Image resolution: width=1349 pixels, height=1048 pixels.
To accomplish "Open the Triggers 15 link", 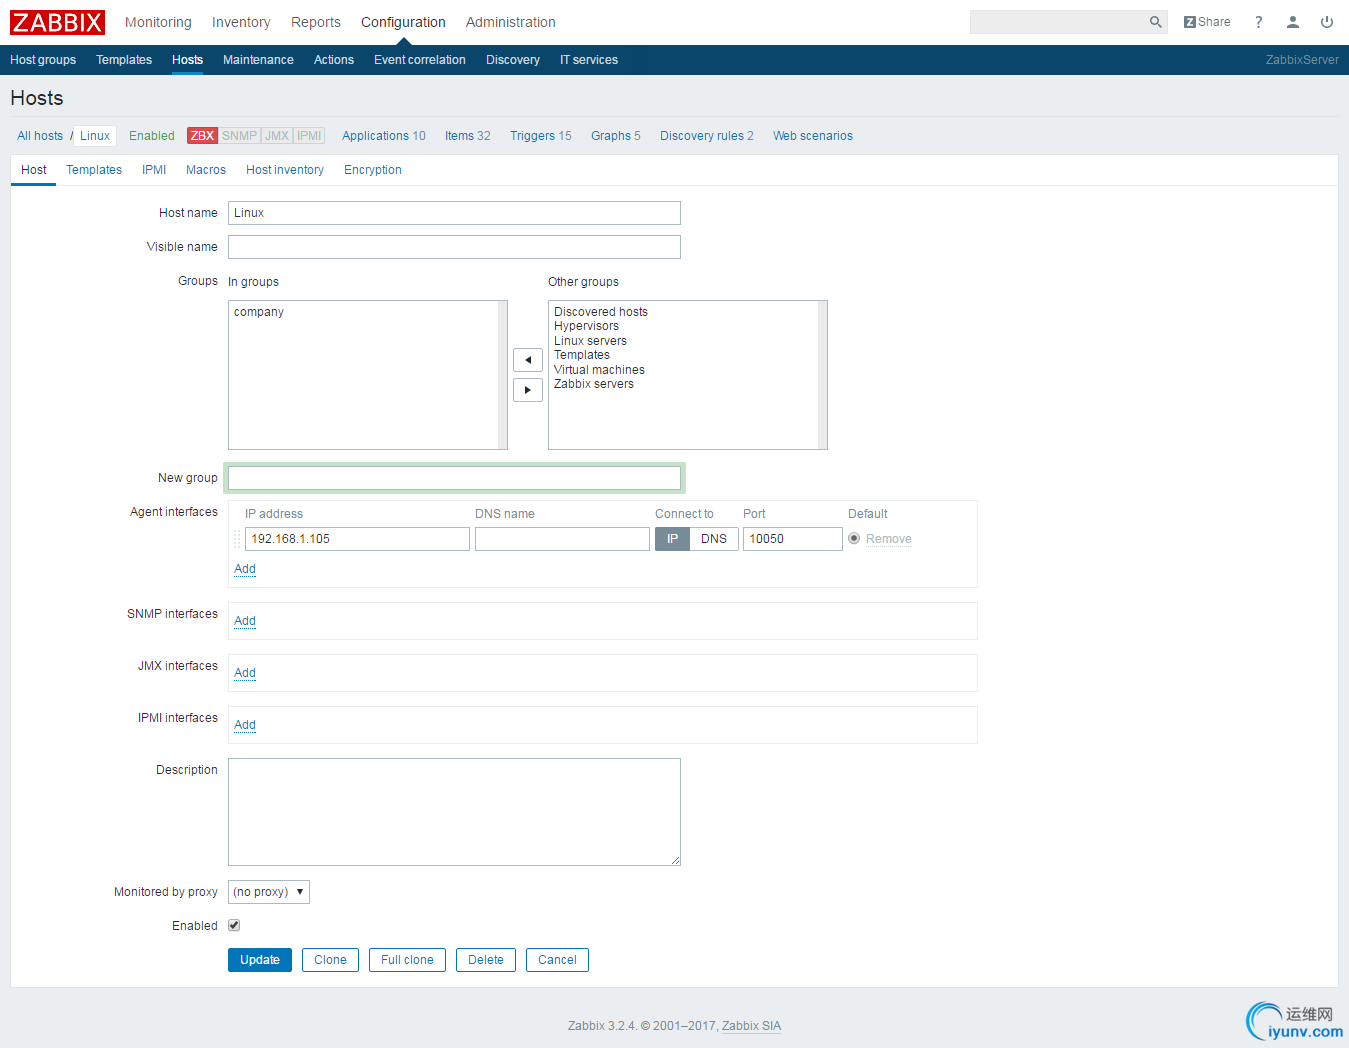I will (x=541, y=136).
